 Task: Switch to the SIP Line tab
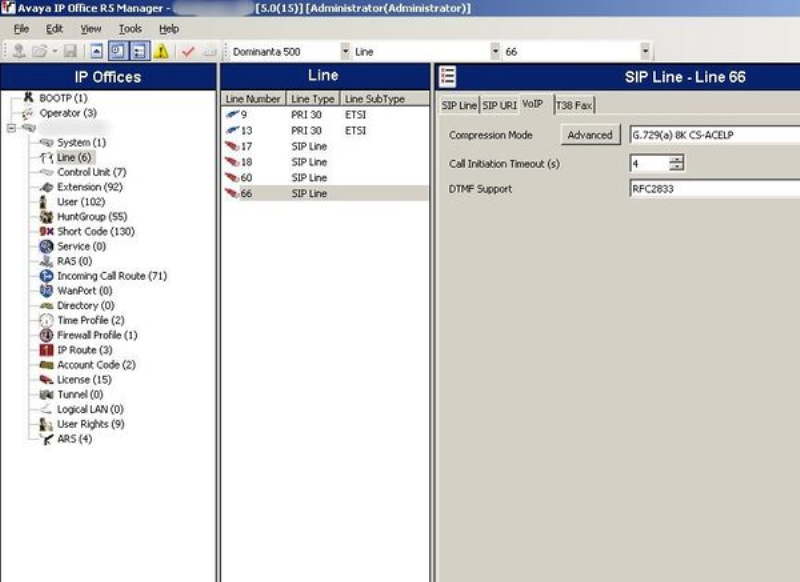(459, 106)
